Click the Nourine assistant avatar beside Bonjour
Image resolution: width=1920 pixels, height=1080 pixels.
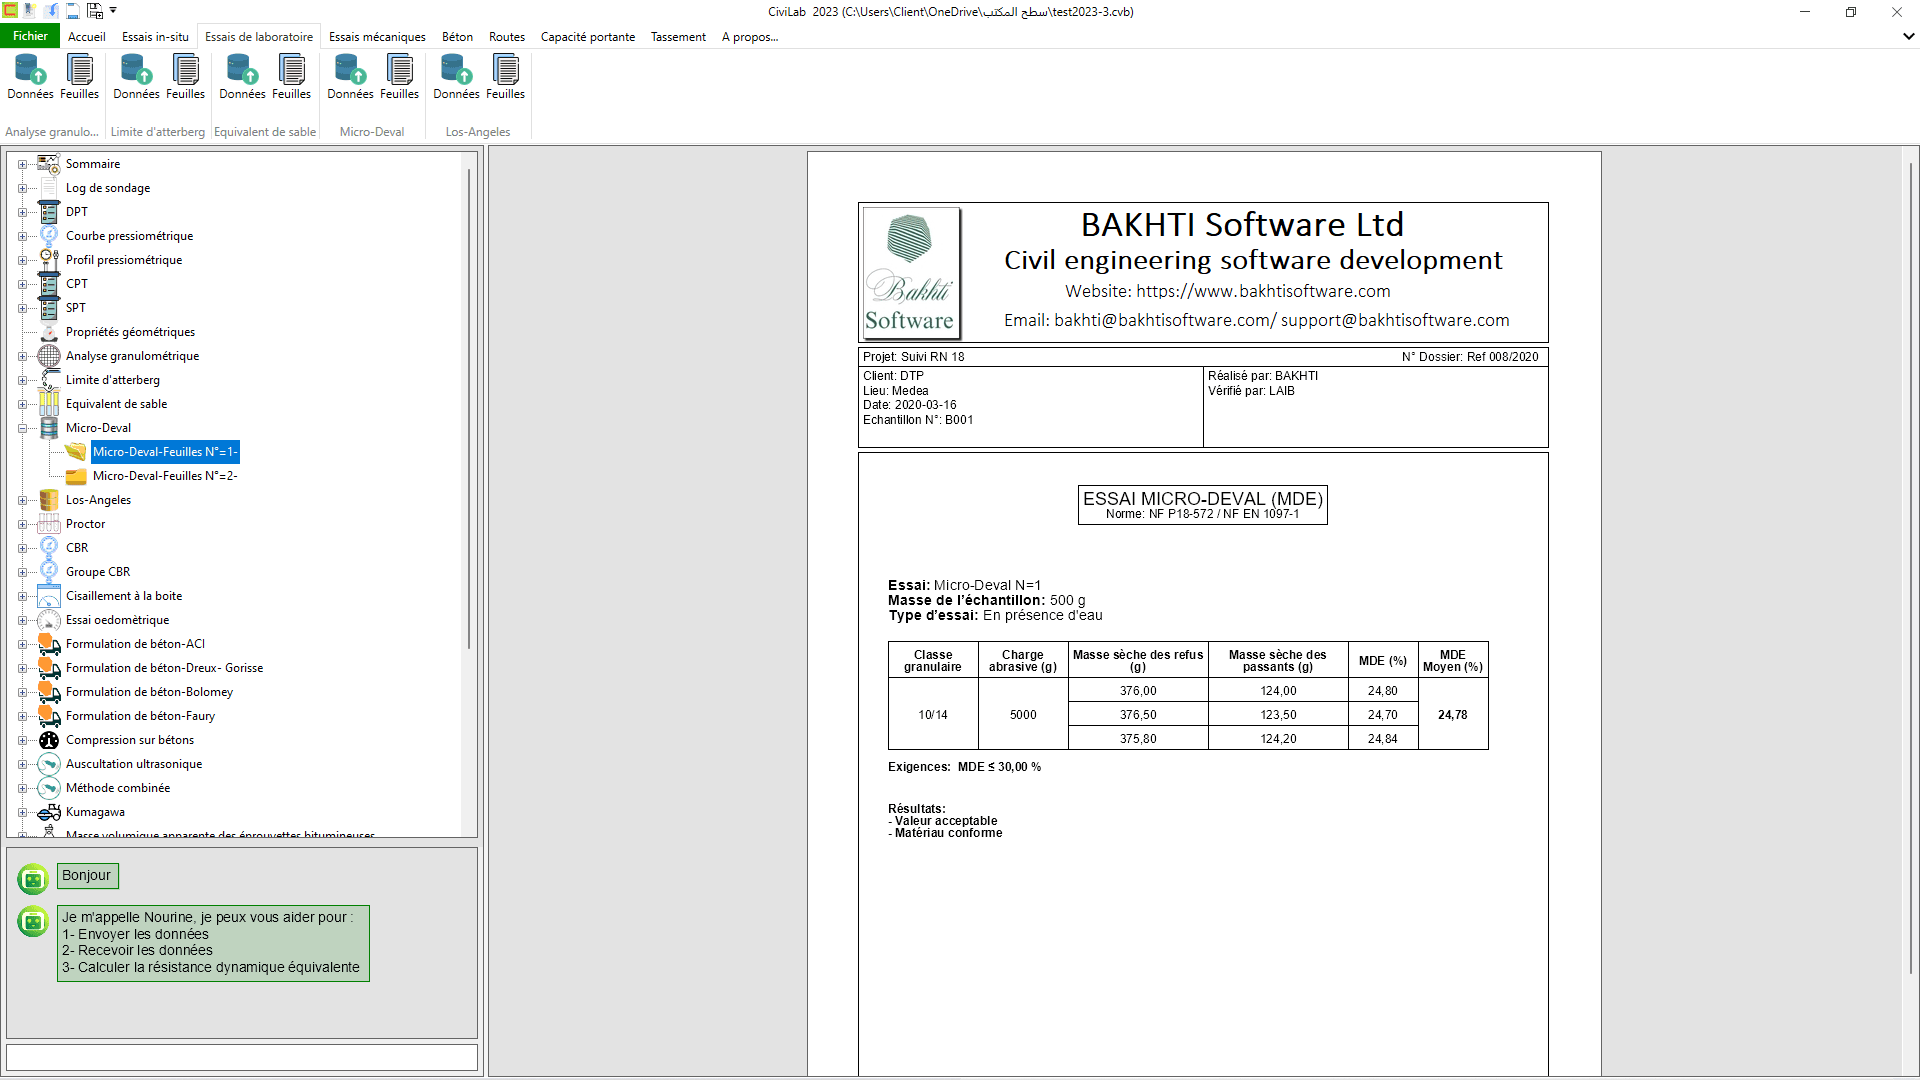tap(33, 878)
